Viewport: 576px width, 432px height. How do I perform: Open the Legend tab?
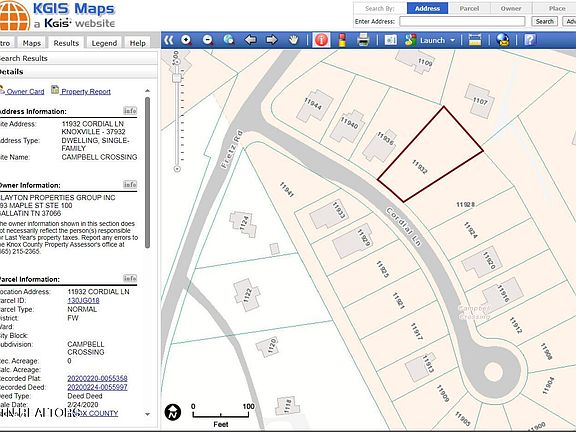pyautogui.click(x=104, y=43)
